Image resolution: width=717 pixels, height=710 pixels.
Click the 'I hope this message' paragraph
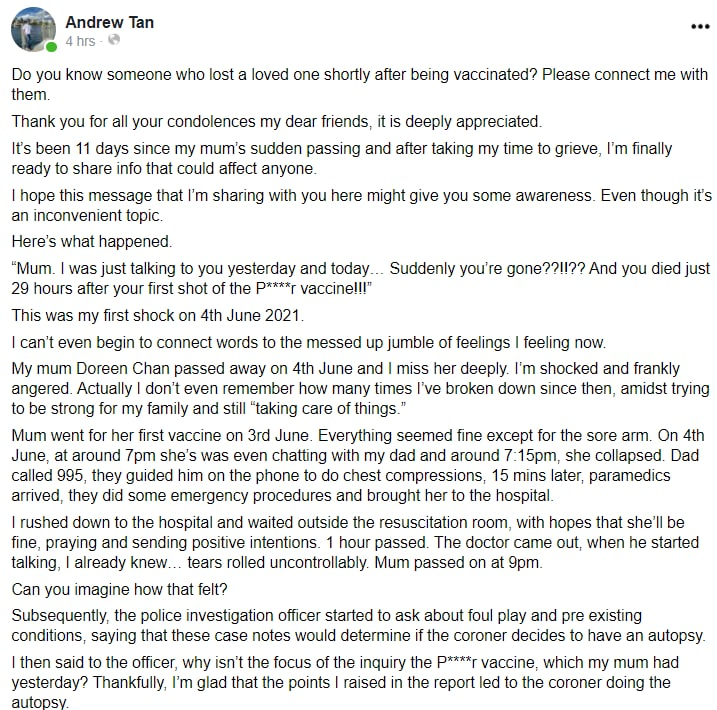pyautogui.click(x=362, y=205)
